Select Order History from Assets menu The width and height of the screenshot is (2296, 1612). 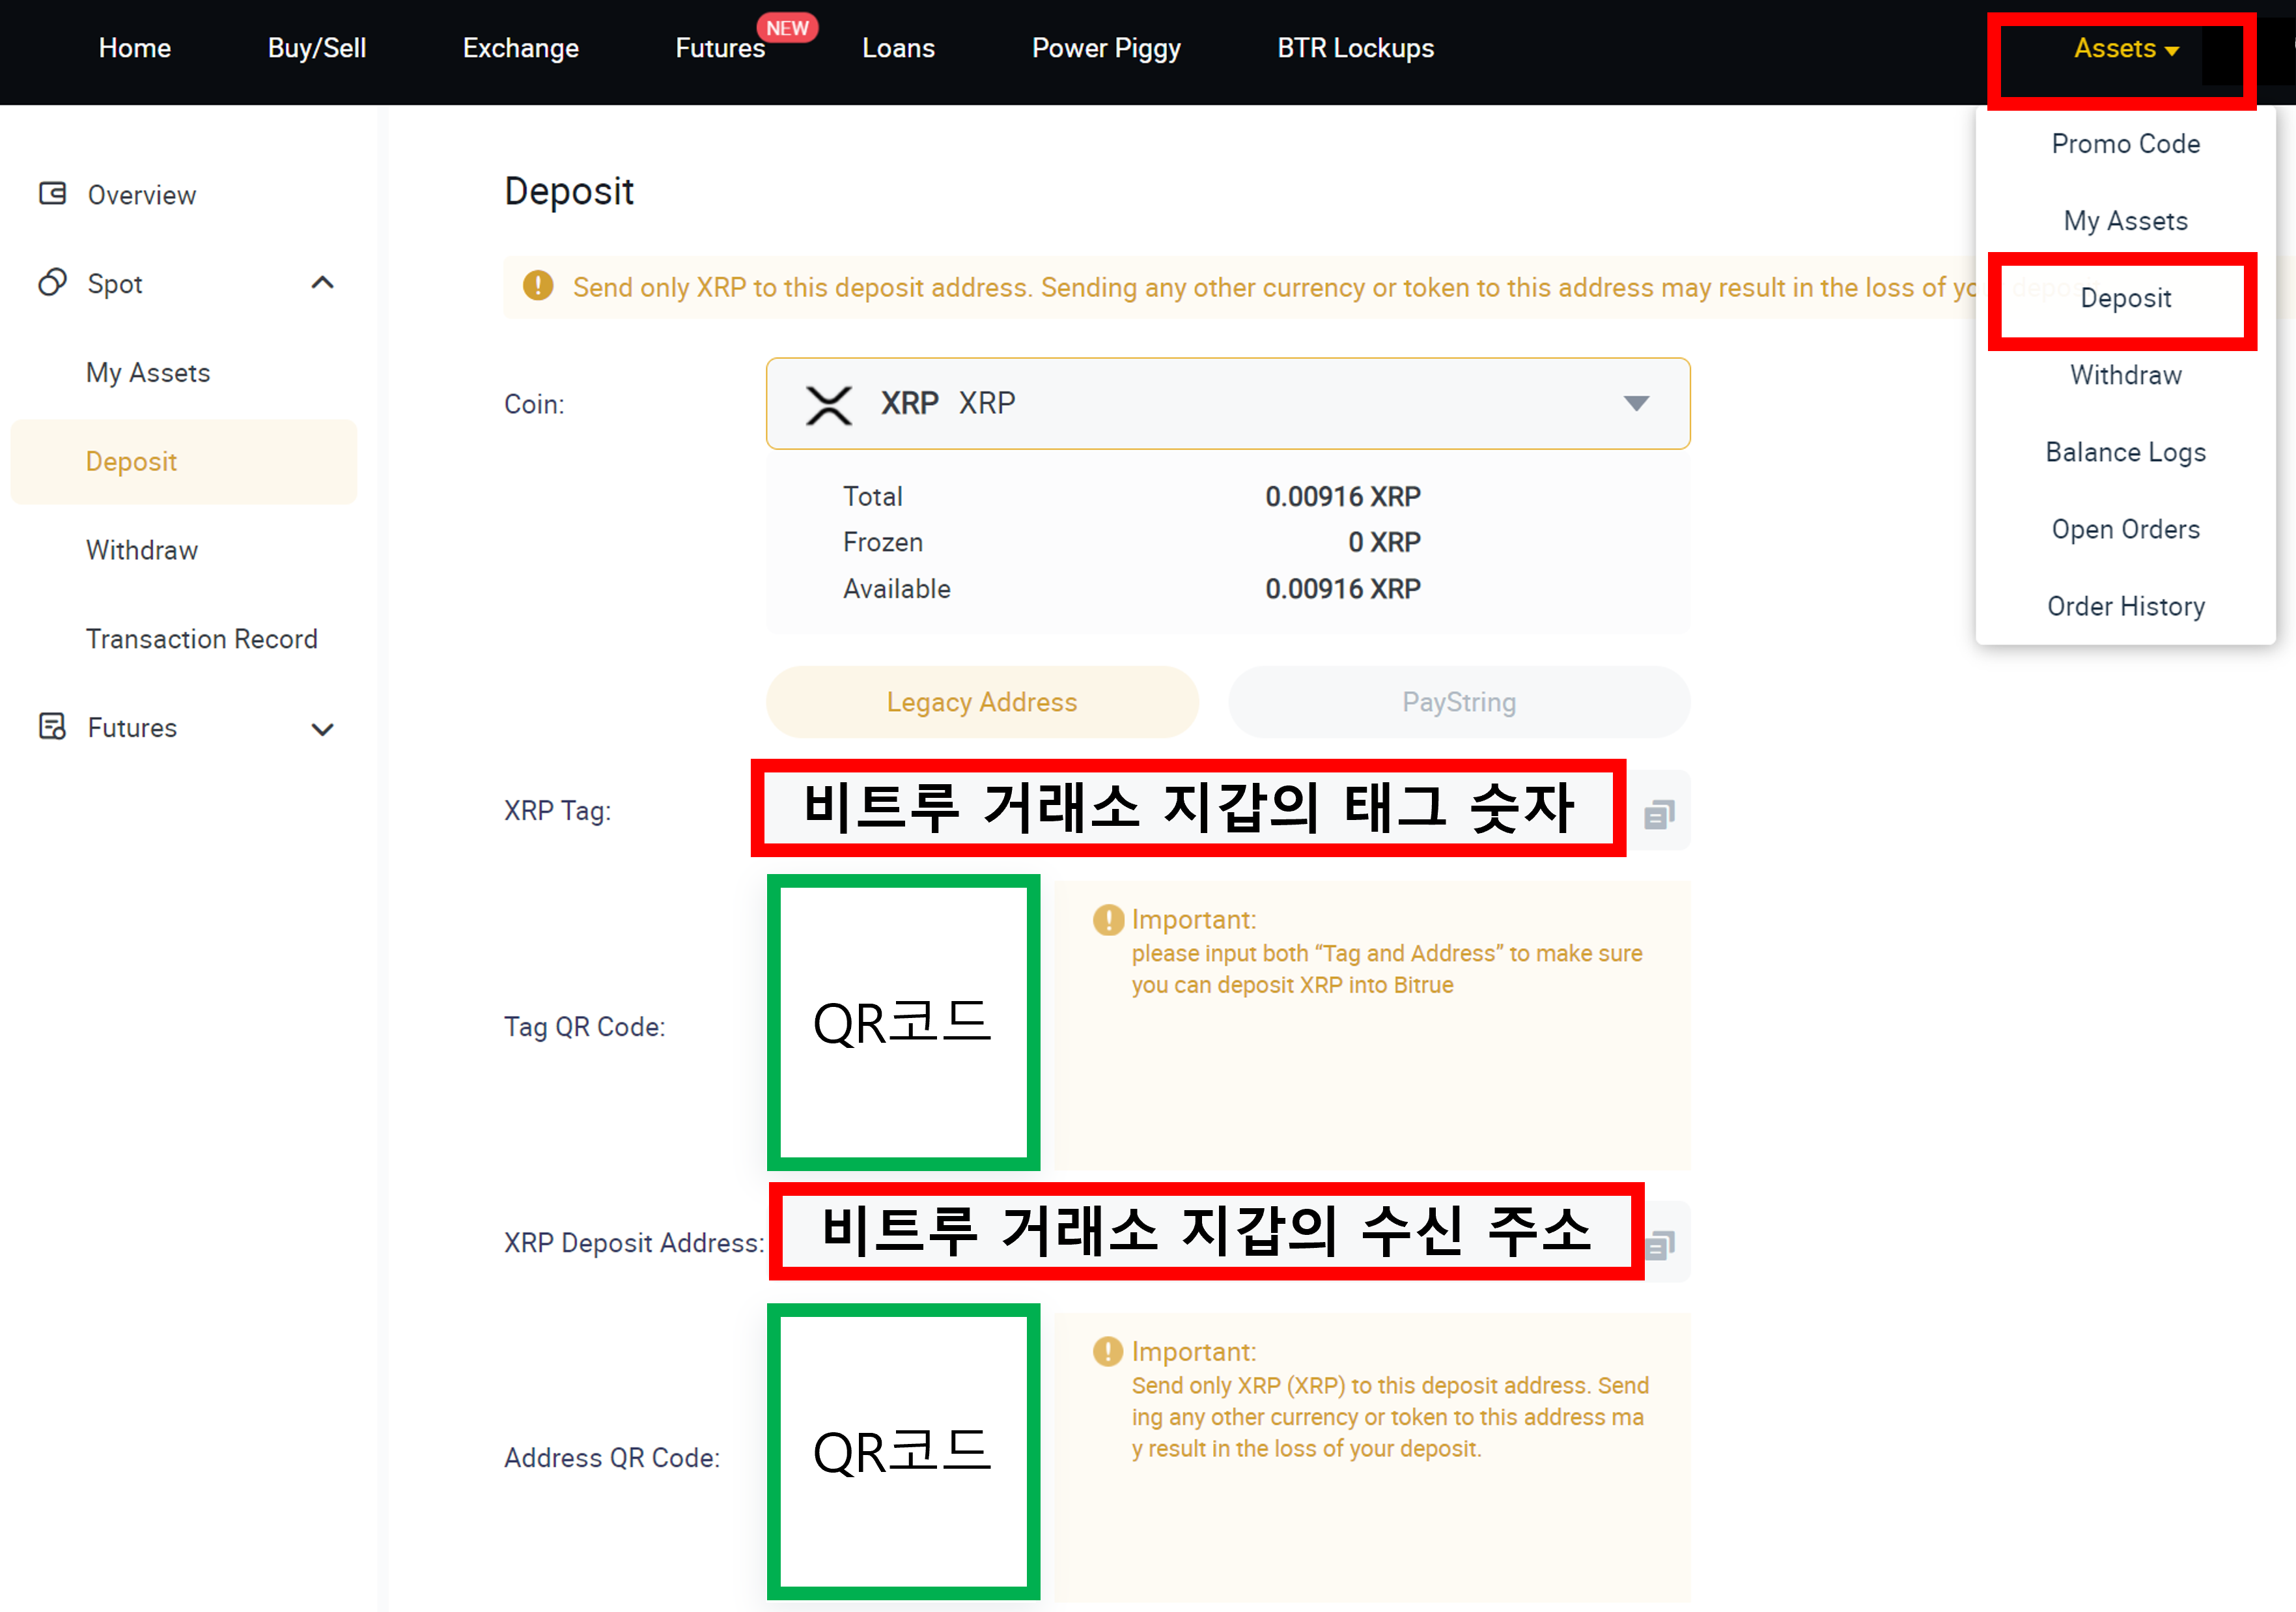coord(2126,606)
